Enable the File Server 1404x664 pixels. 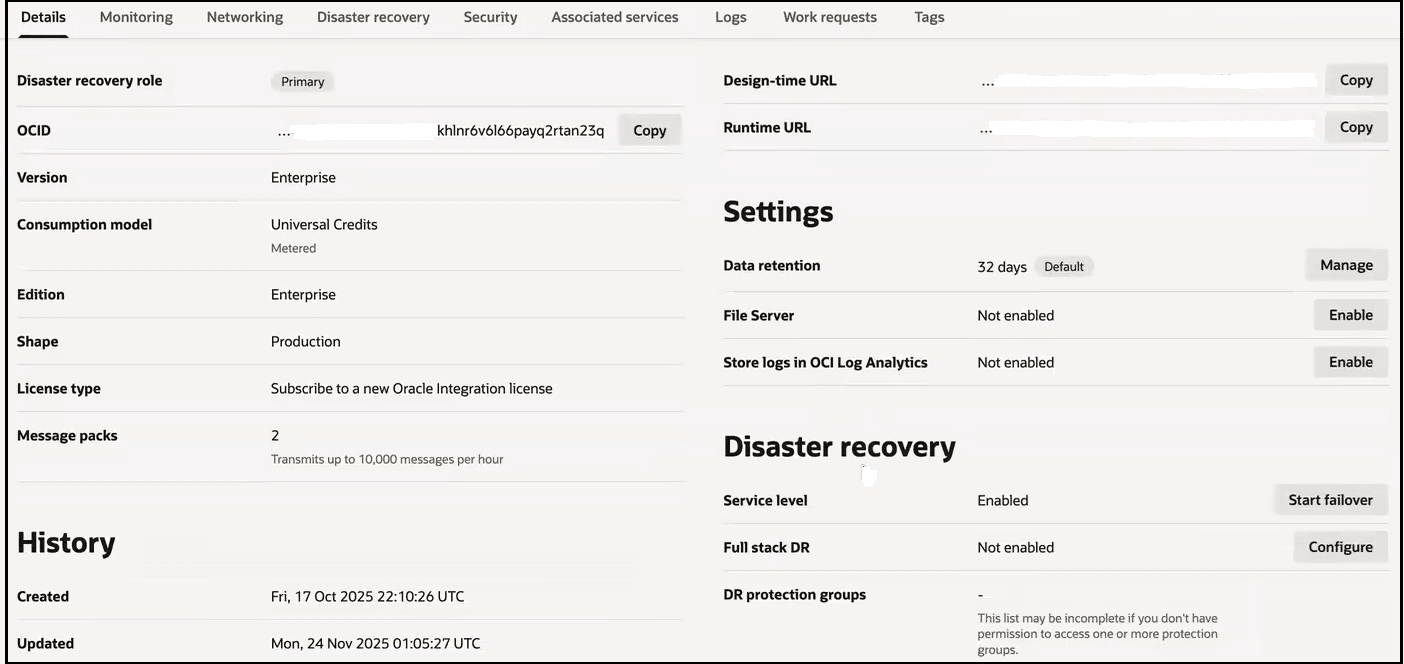tap(1350, 314)
